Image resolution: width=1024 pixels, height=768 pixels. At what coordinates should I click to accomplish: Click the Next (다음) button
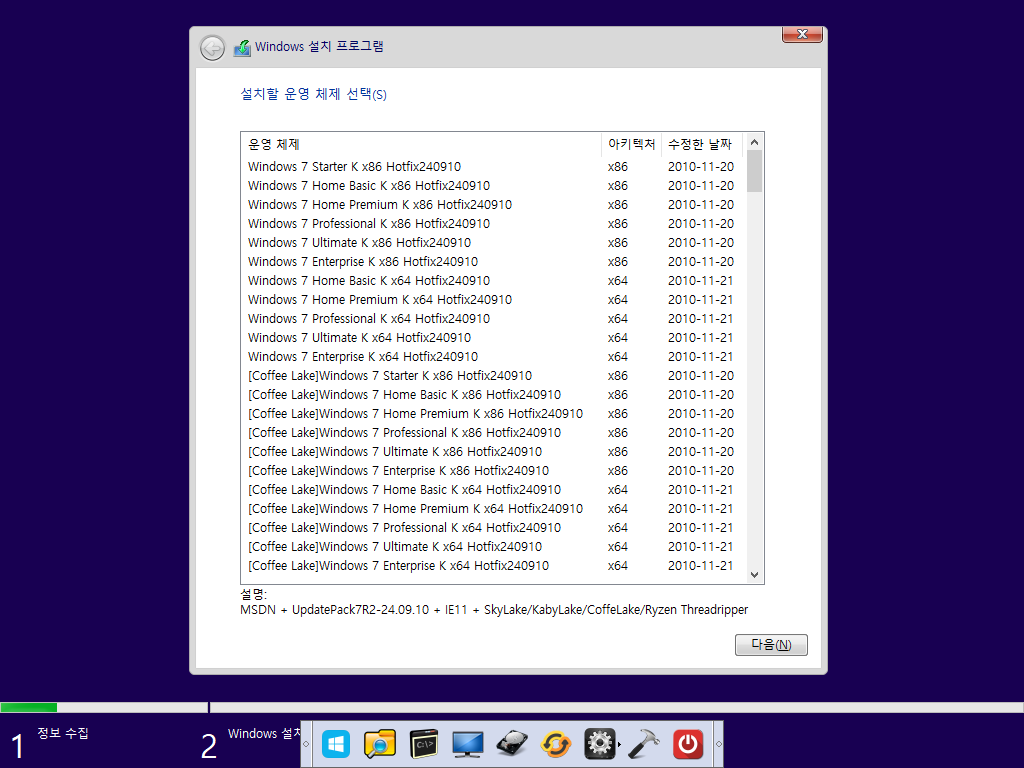(x=771, y=645)
